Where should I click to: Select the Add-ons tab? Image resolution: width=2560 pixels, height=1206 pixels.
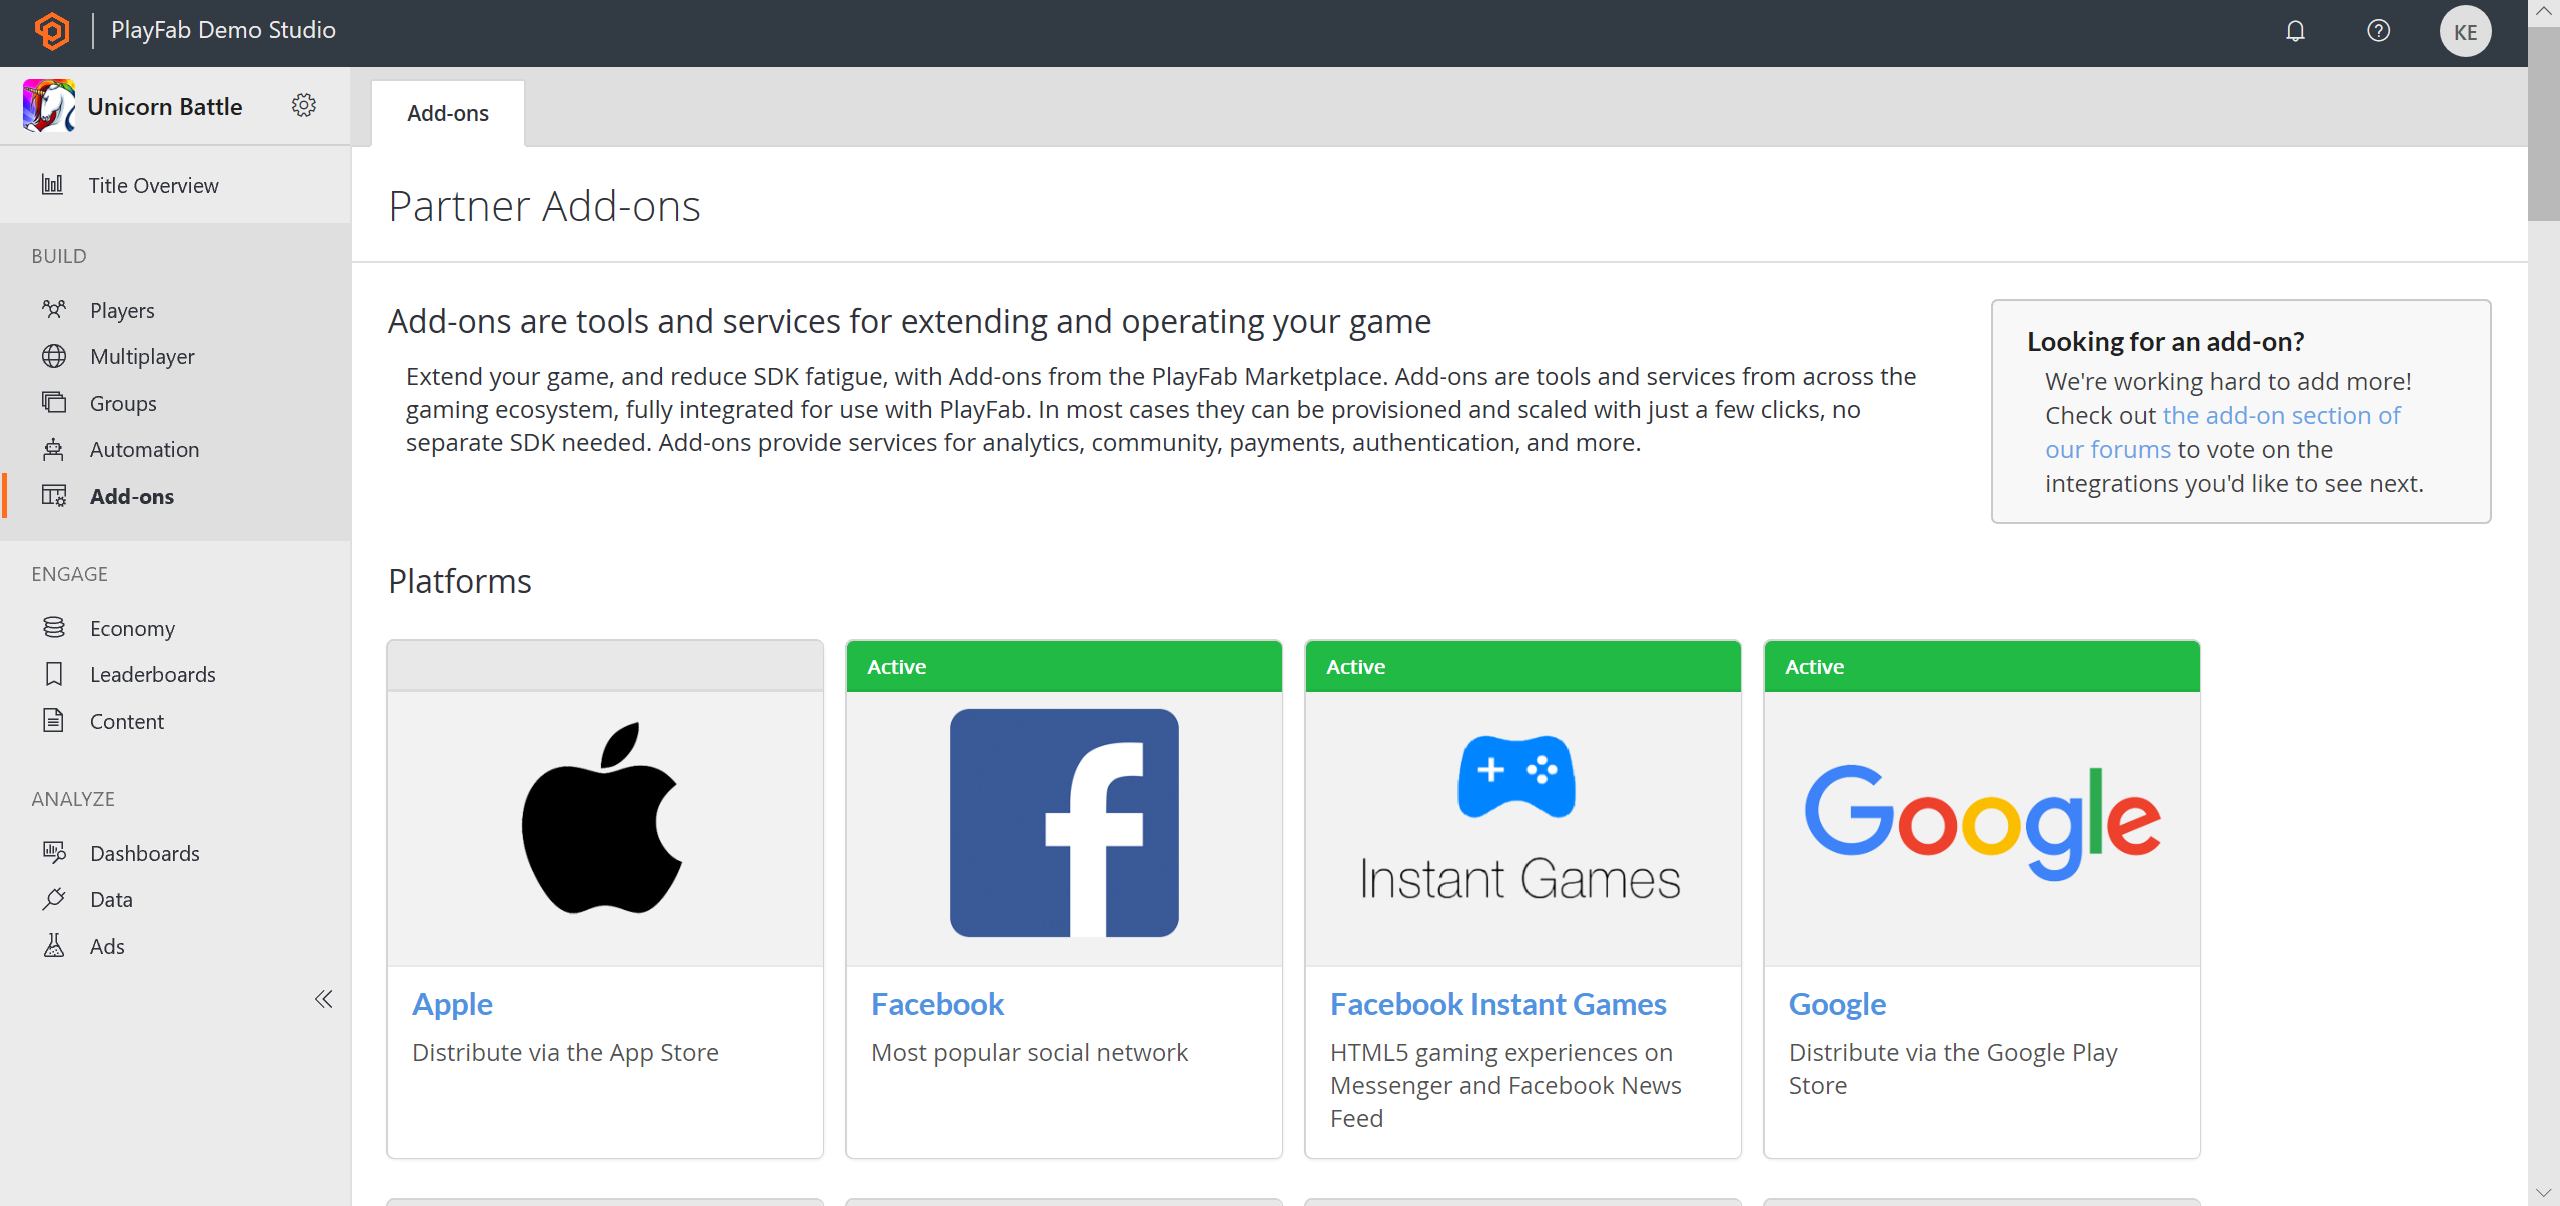coord(449,111)
